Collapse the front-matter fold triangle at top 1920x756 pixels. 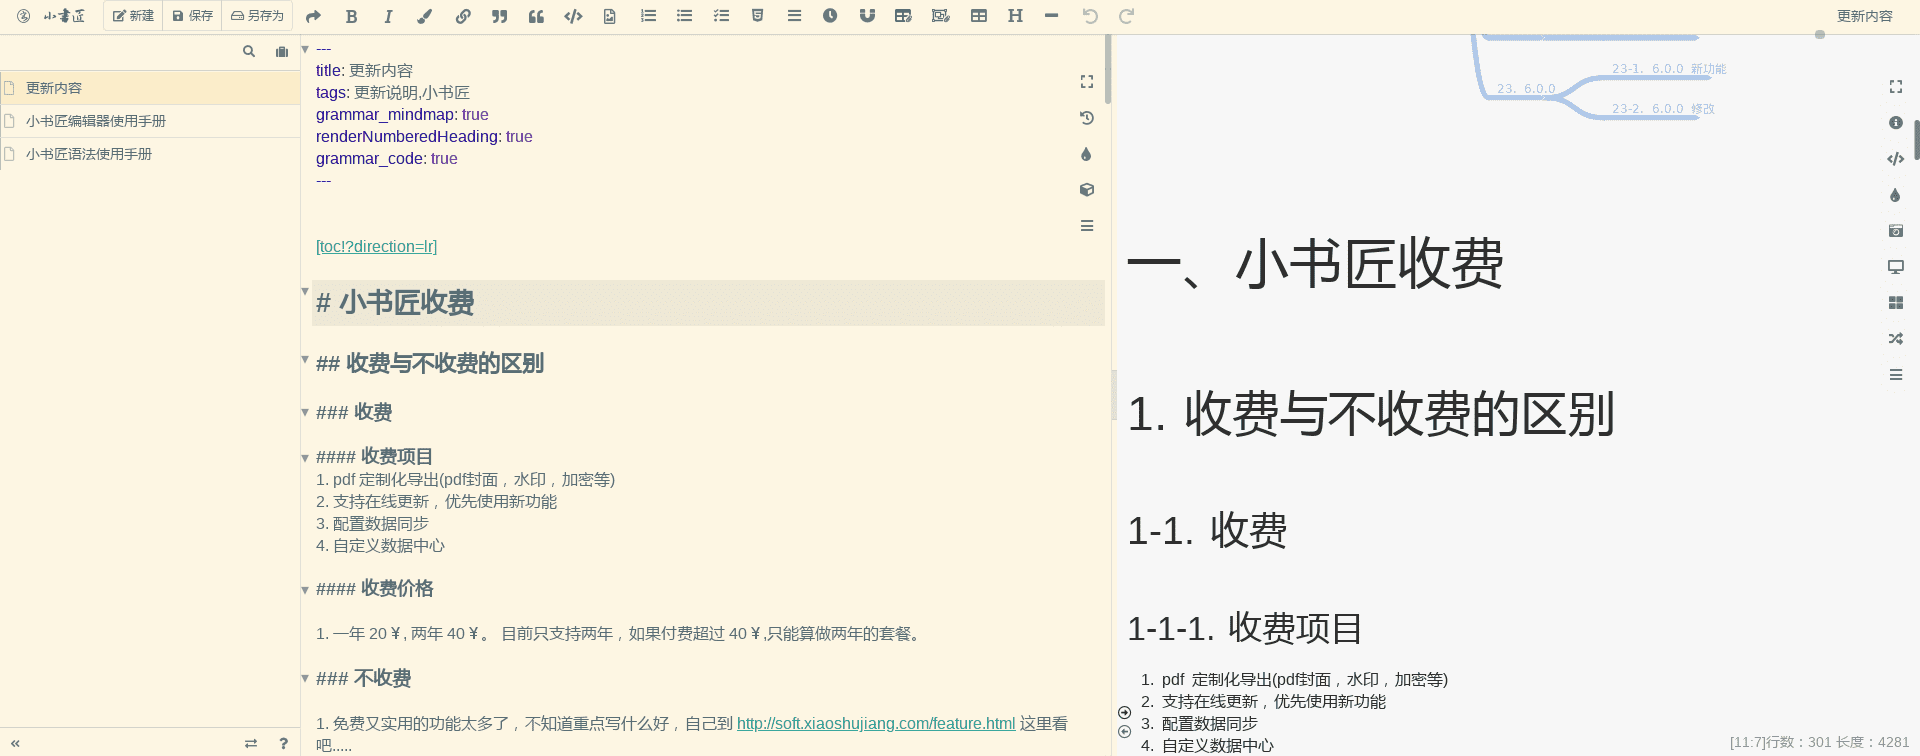coord(305,49)
